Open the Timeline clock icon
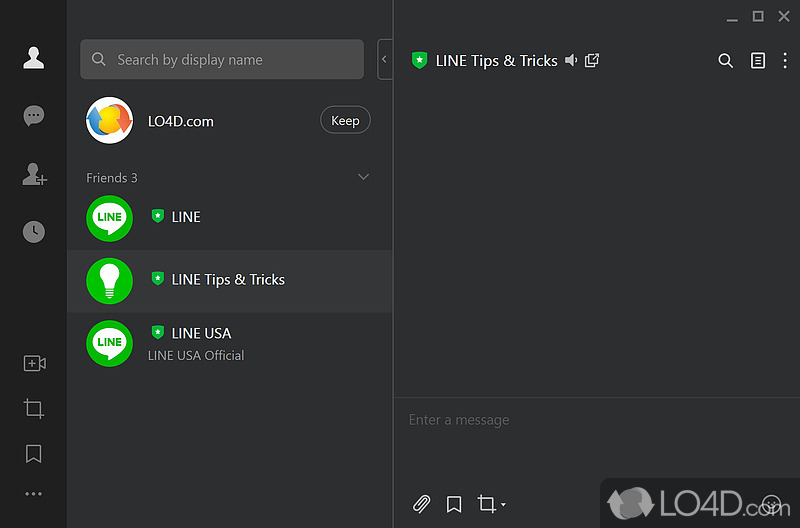This screenshot has width=800, height=528. [x=34, y=232]
